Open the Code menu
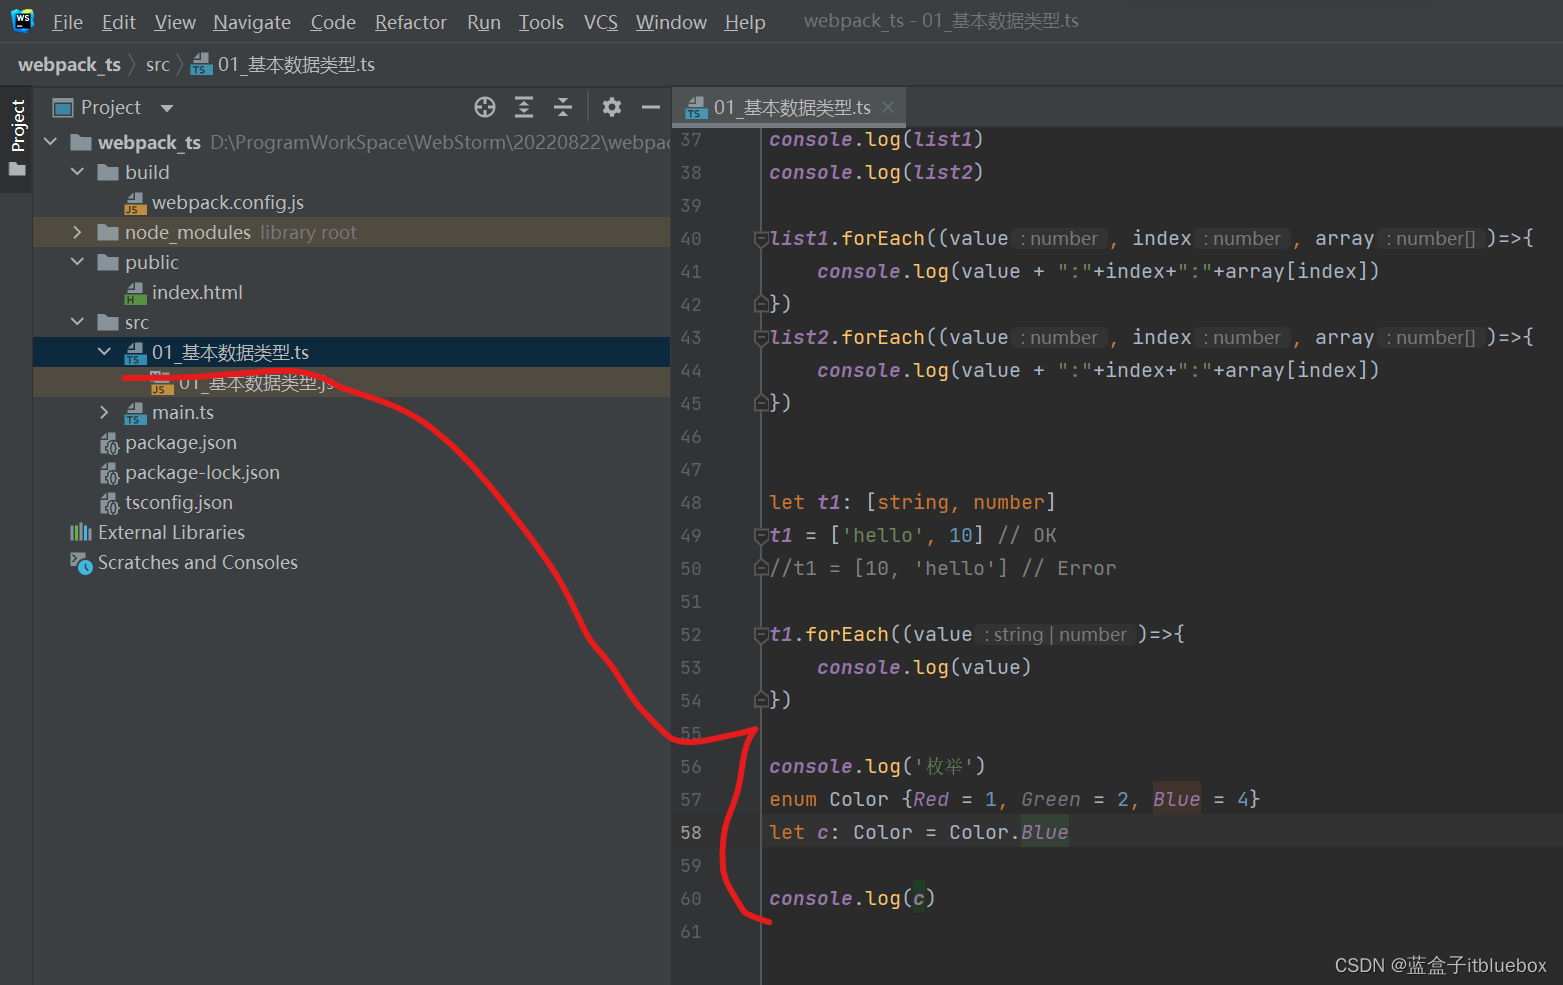The width and height of the screenshot is (1563, 985). 333,22
